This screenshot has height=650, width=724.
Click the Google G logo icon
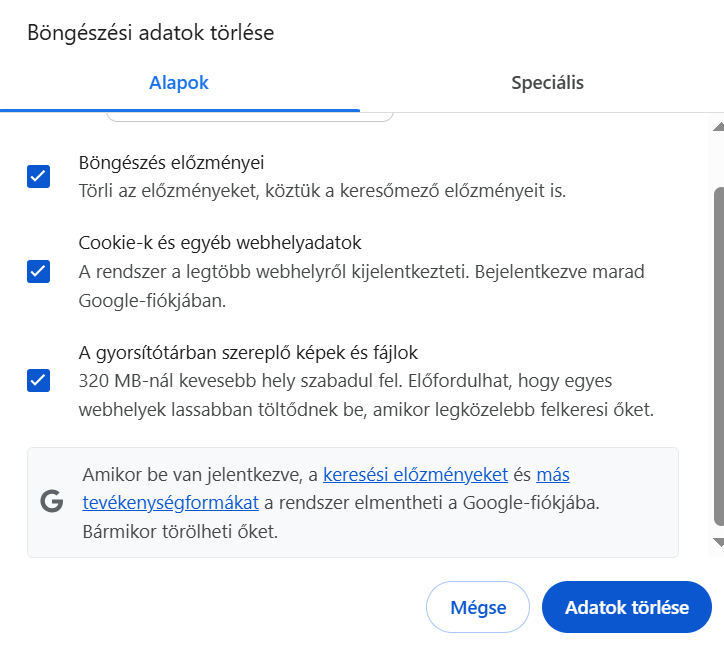pos(52,502)
